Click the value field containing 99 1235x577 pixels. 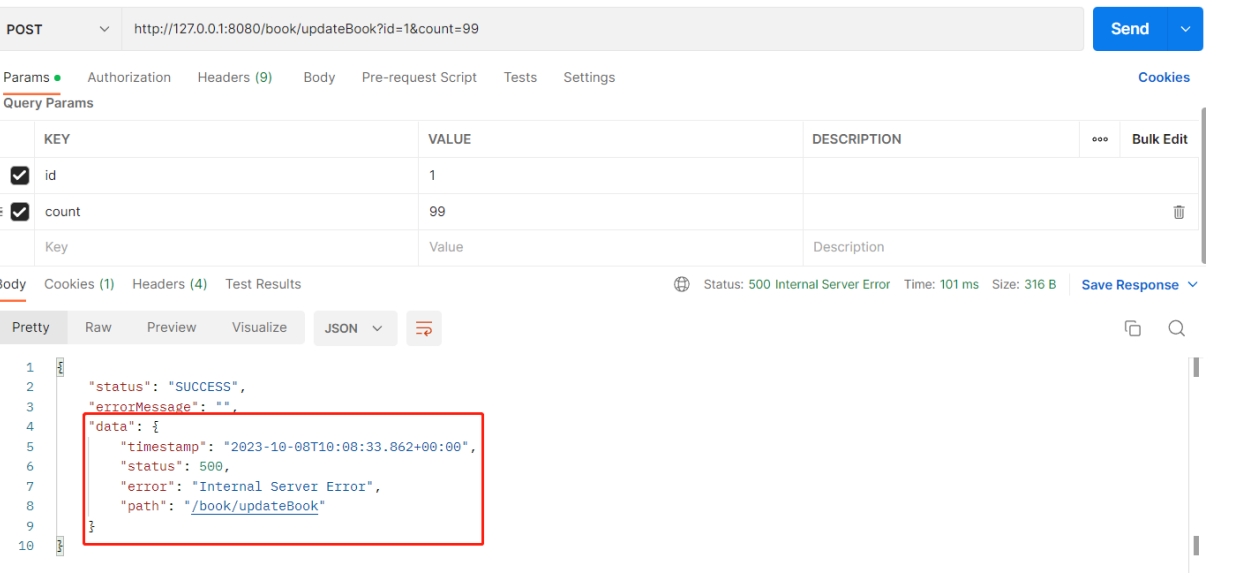click(610, 212)
